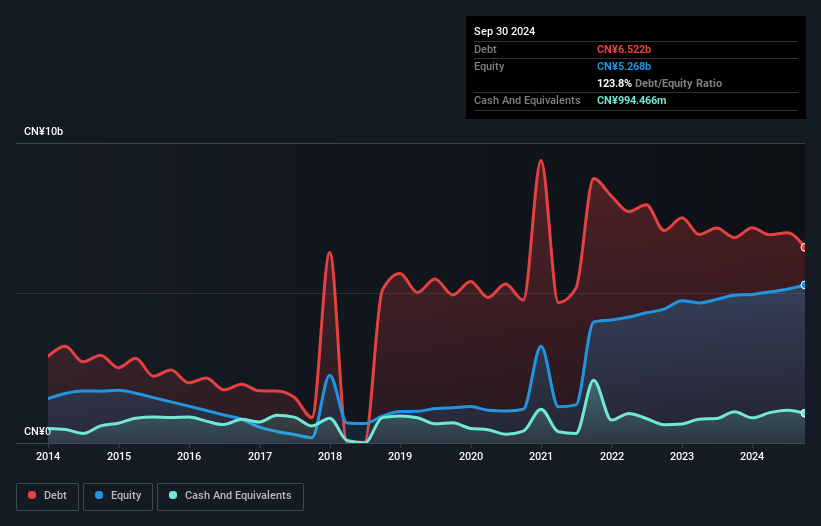Click the 2019 axis label
821x526 pixels.
click(x=400, y=456)
